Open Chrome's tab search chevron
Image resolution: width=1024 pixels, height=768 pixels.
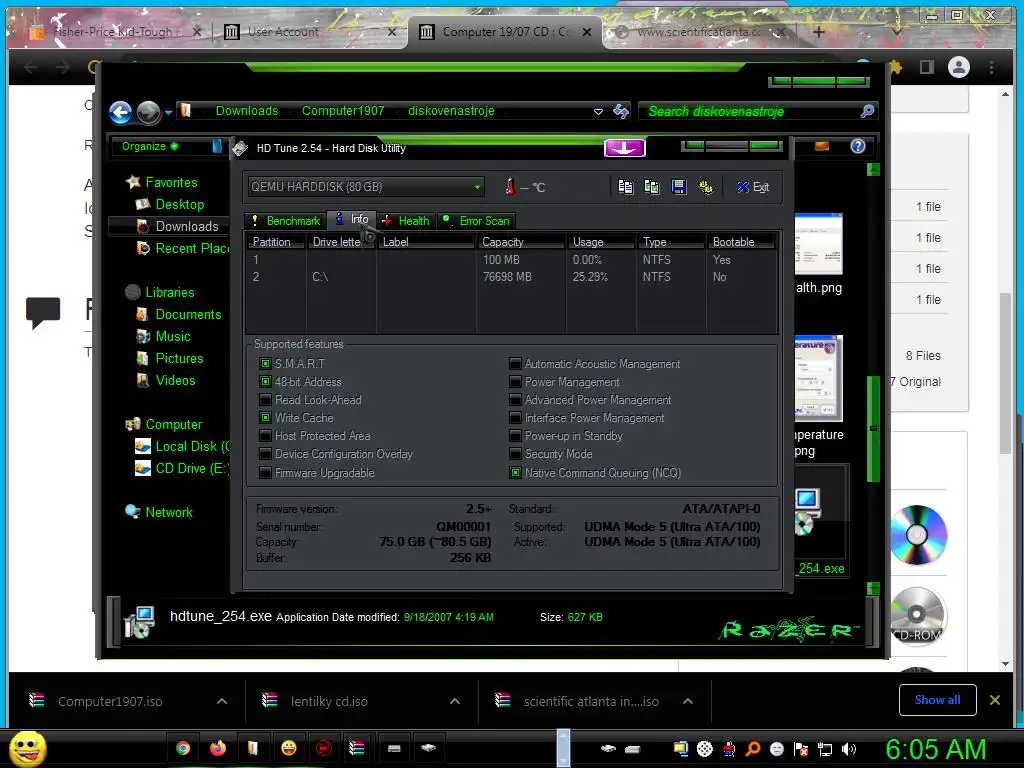point(897,31)
